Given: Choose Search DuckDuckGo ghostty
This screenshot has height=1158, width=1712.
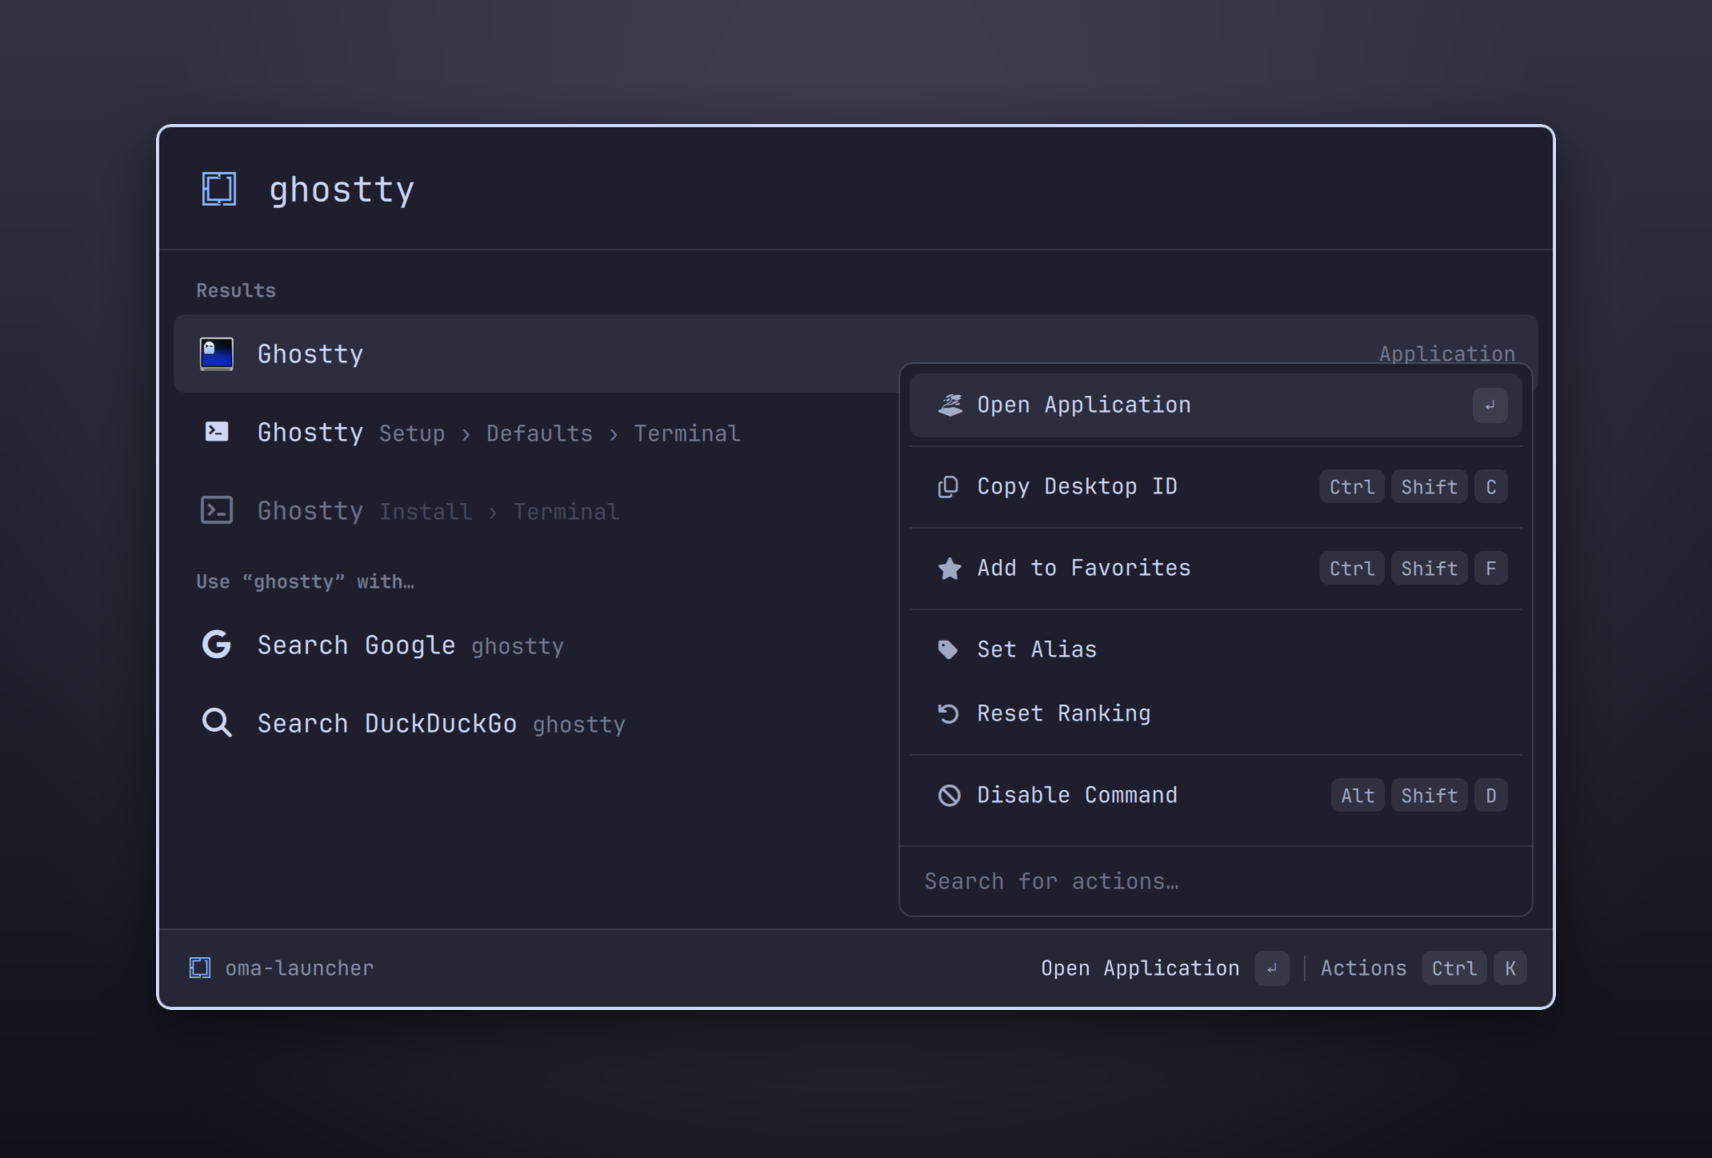Looking at the screenshot, I should tap(535, 723).
